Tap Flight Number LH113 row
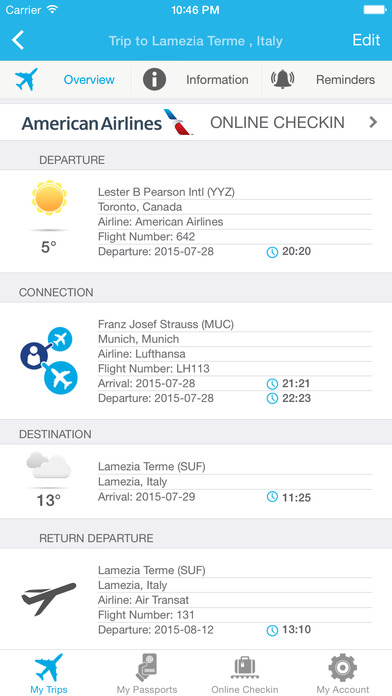 point(235,368)
